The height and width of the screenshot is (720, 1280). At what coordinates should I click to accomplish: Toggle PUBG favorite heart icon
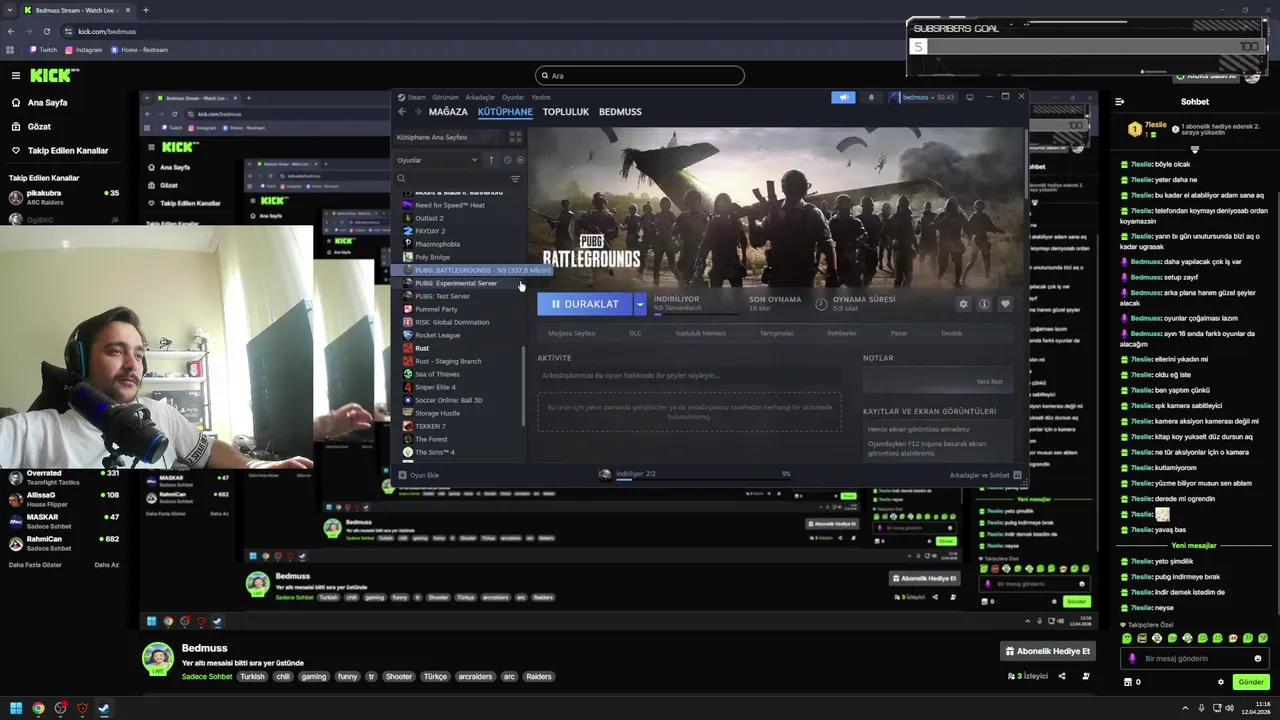point(1005,304)
